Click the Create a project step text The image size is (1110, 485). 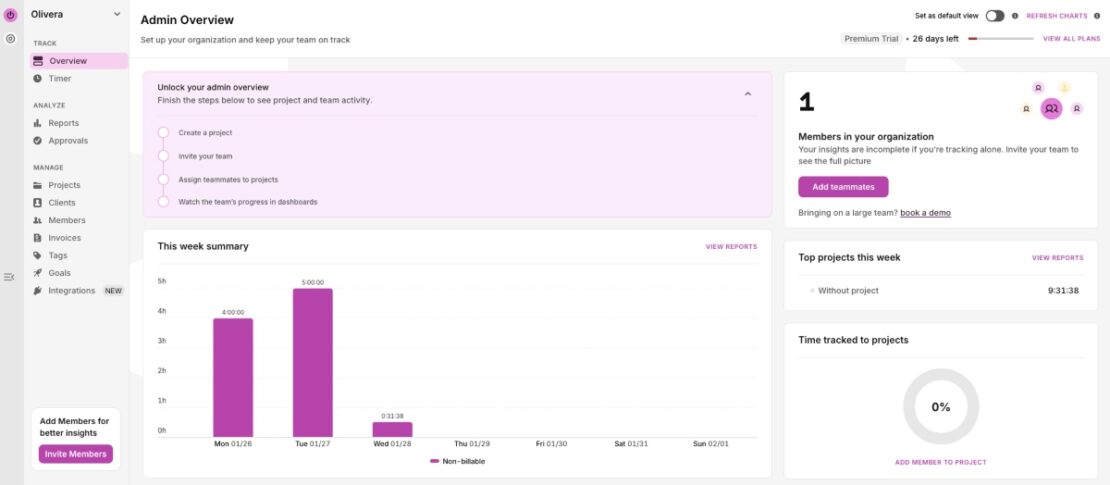[x=205, y=132]
